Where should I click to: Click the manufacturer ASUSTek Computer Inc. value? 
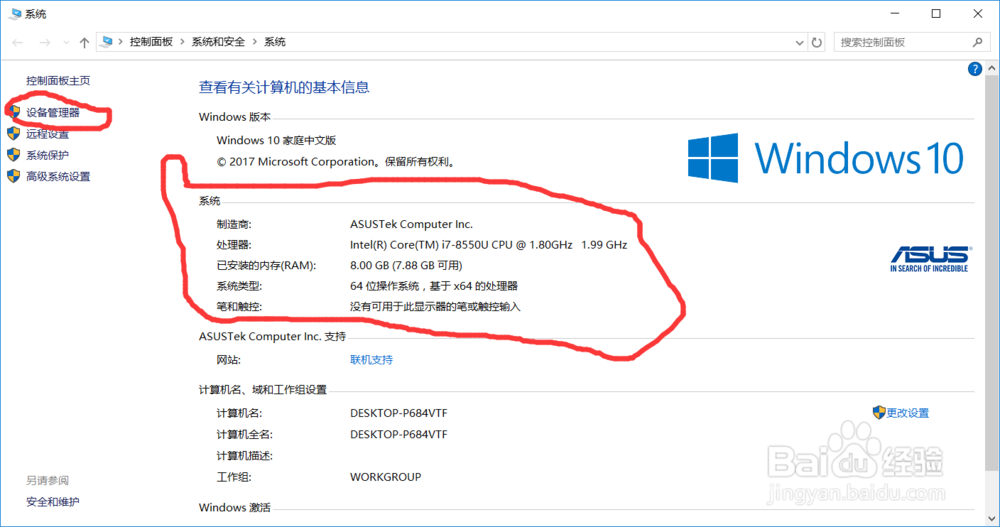[x=411, y=225]
